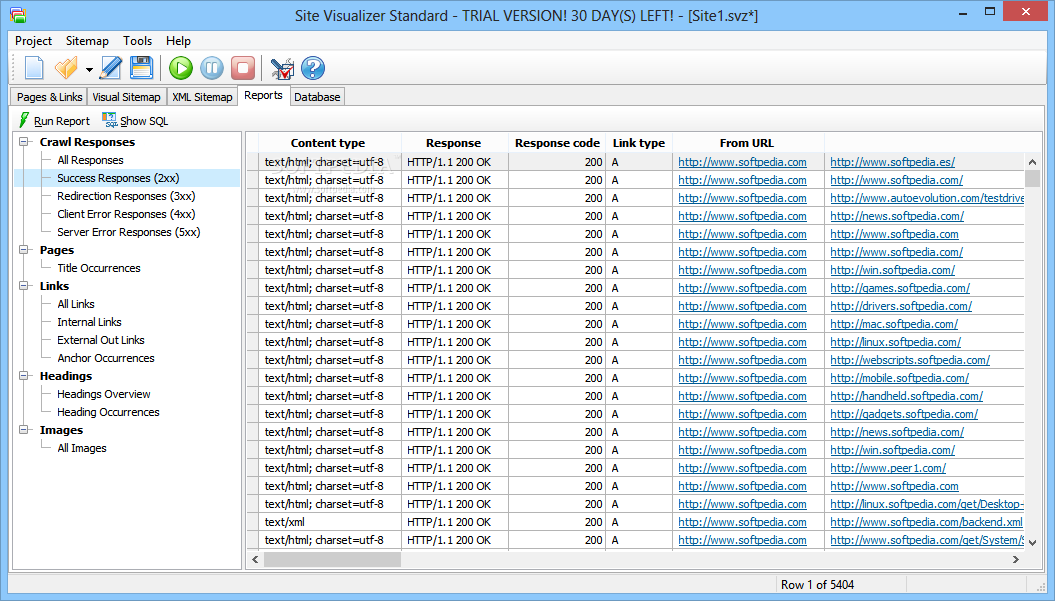Switch to the Pages & Links tab
The height and width of the screenshot is (601, 1055).
click(49, 97)
